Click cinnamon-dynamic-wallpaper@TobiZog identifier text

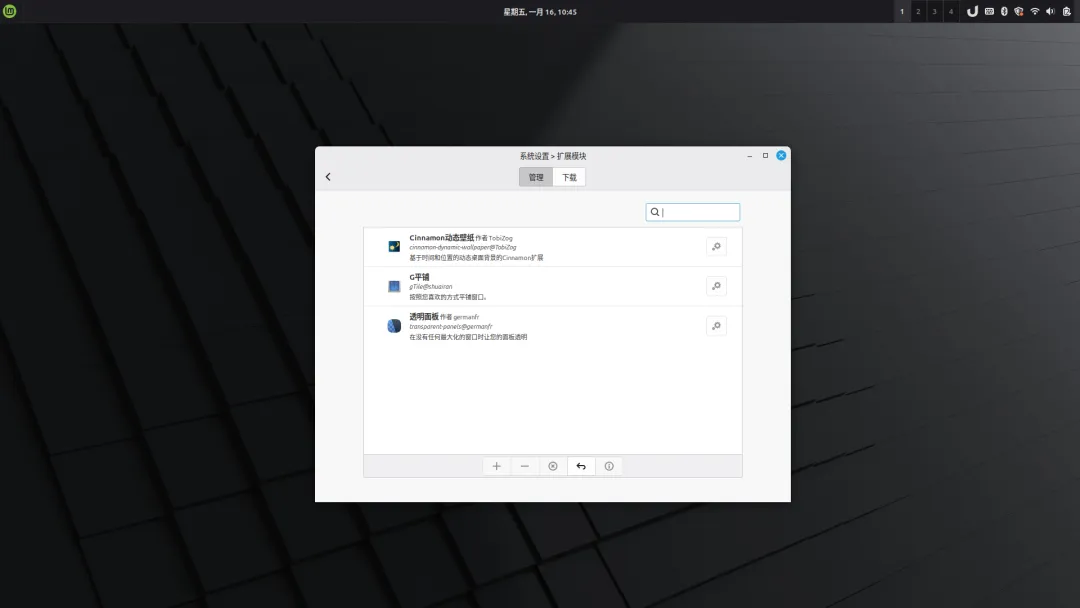point(463,247)
